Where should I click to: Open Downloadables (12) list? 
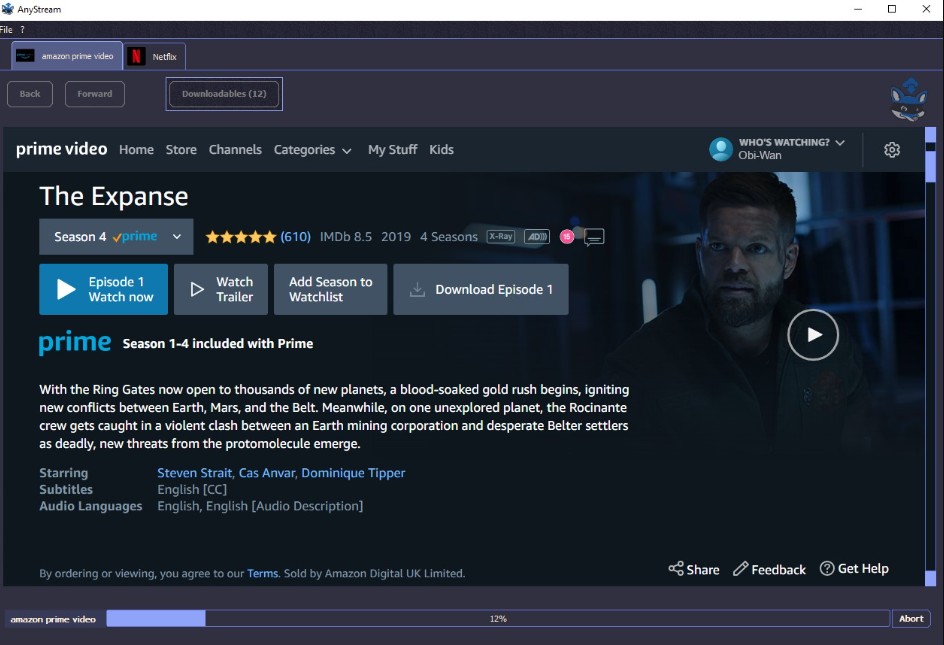(x=224, y=94)
